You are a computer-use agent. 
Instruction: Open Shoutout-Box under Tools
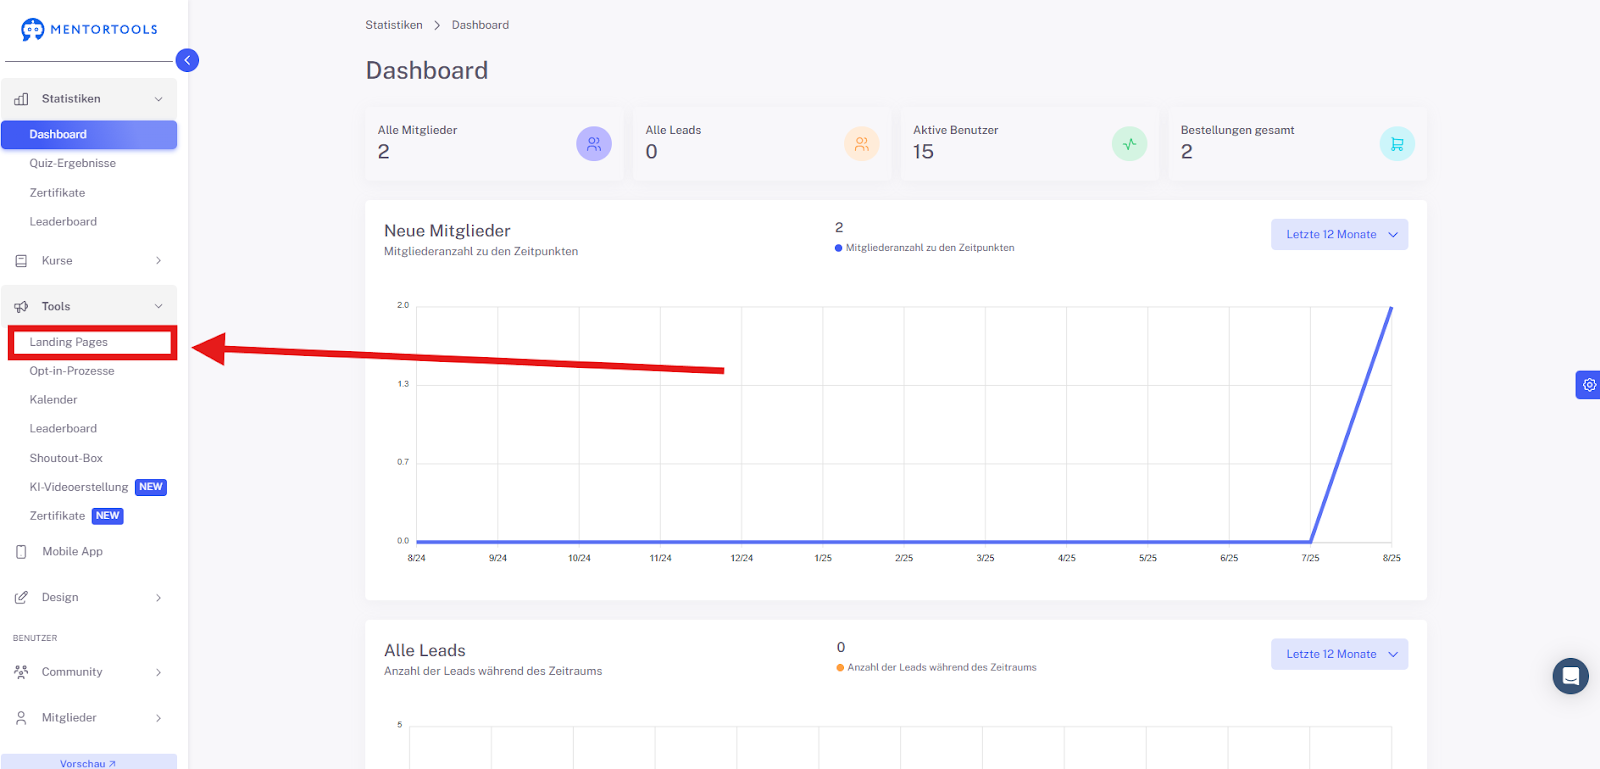click(66, 458)
